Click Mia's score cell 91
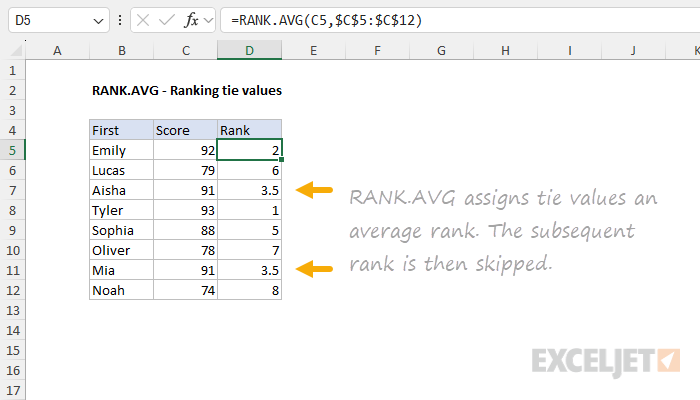Image resolution: width=700 pixels, height=400 pixels. coord(186,271)
